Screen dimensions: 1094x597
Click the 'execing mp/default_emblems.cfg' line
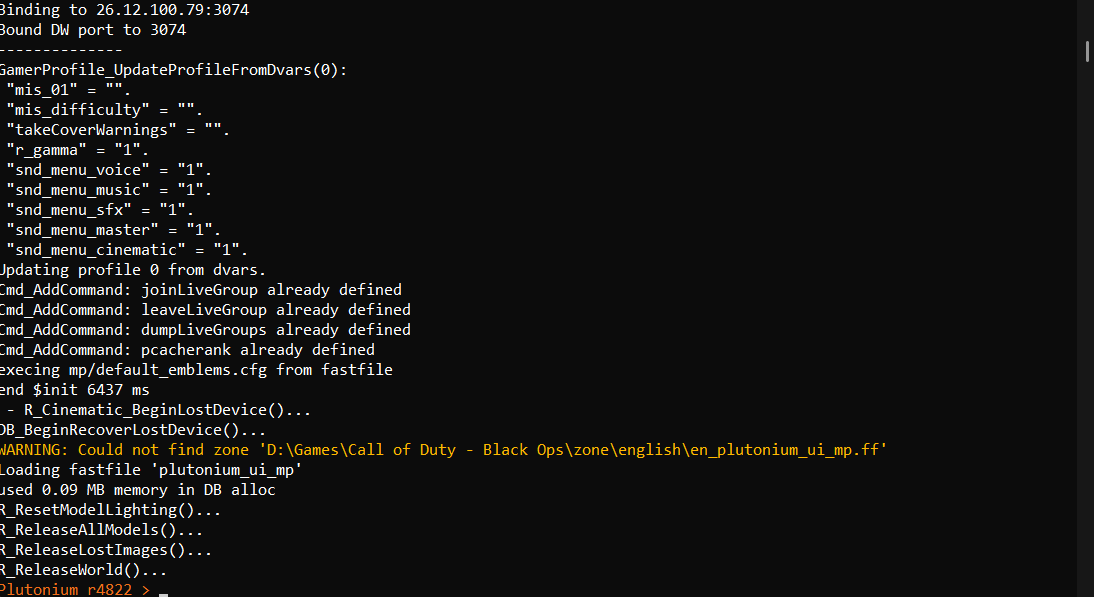click(x=196, y=370)
